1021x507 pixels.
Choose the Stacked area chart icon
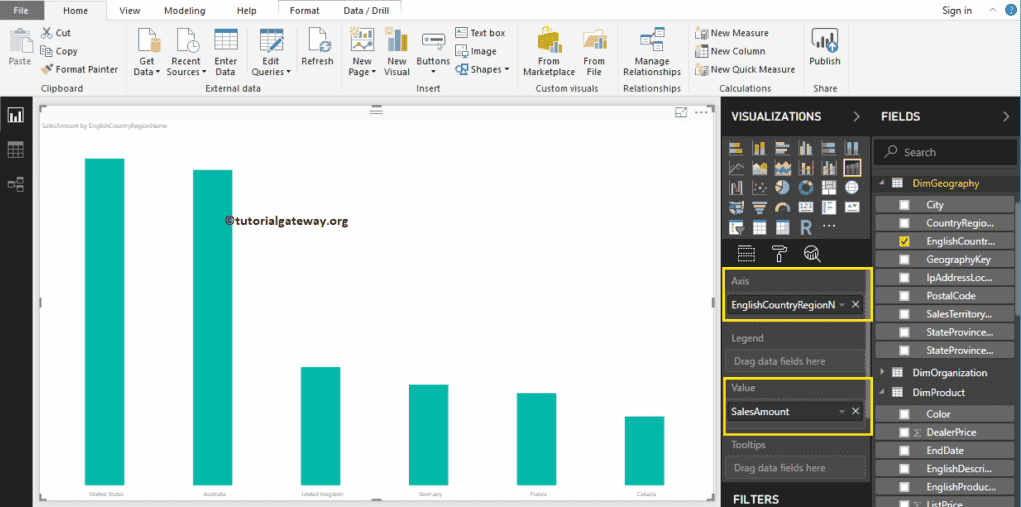click(x=782, y=169)
